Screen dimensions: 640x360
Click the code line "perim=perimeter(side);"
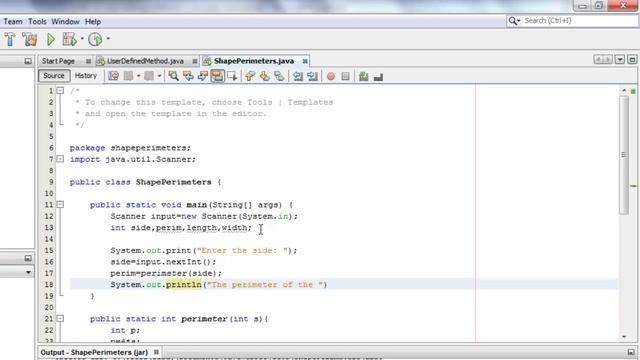click(166, 273)
